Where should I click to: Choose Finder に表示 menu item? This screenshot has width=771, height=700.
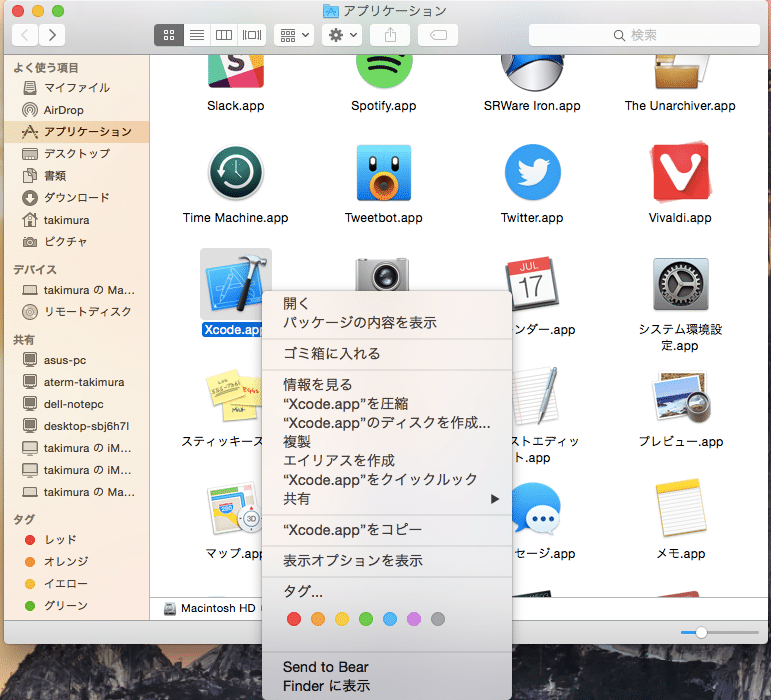click(x=387, y=686)
